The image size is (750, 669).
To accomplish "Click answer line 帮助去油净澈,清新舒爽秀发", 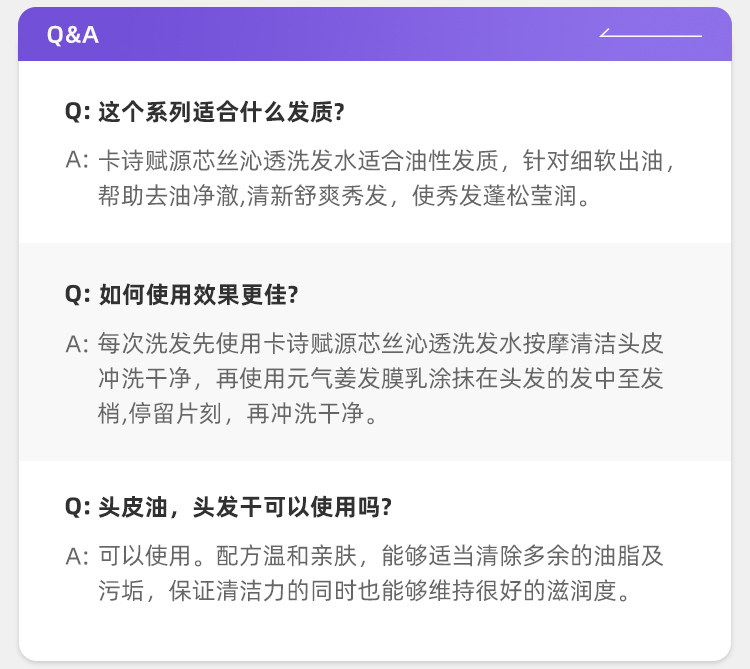I will 345,194.
